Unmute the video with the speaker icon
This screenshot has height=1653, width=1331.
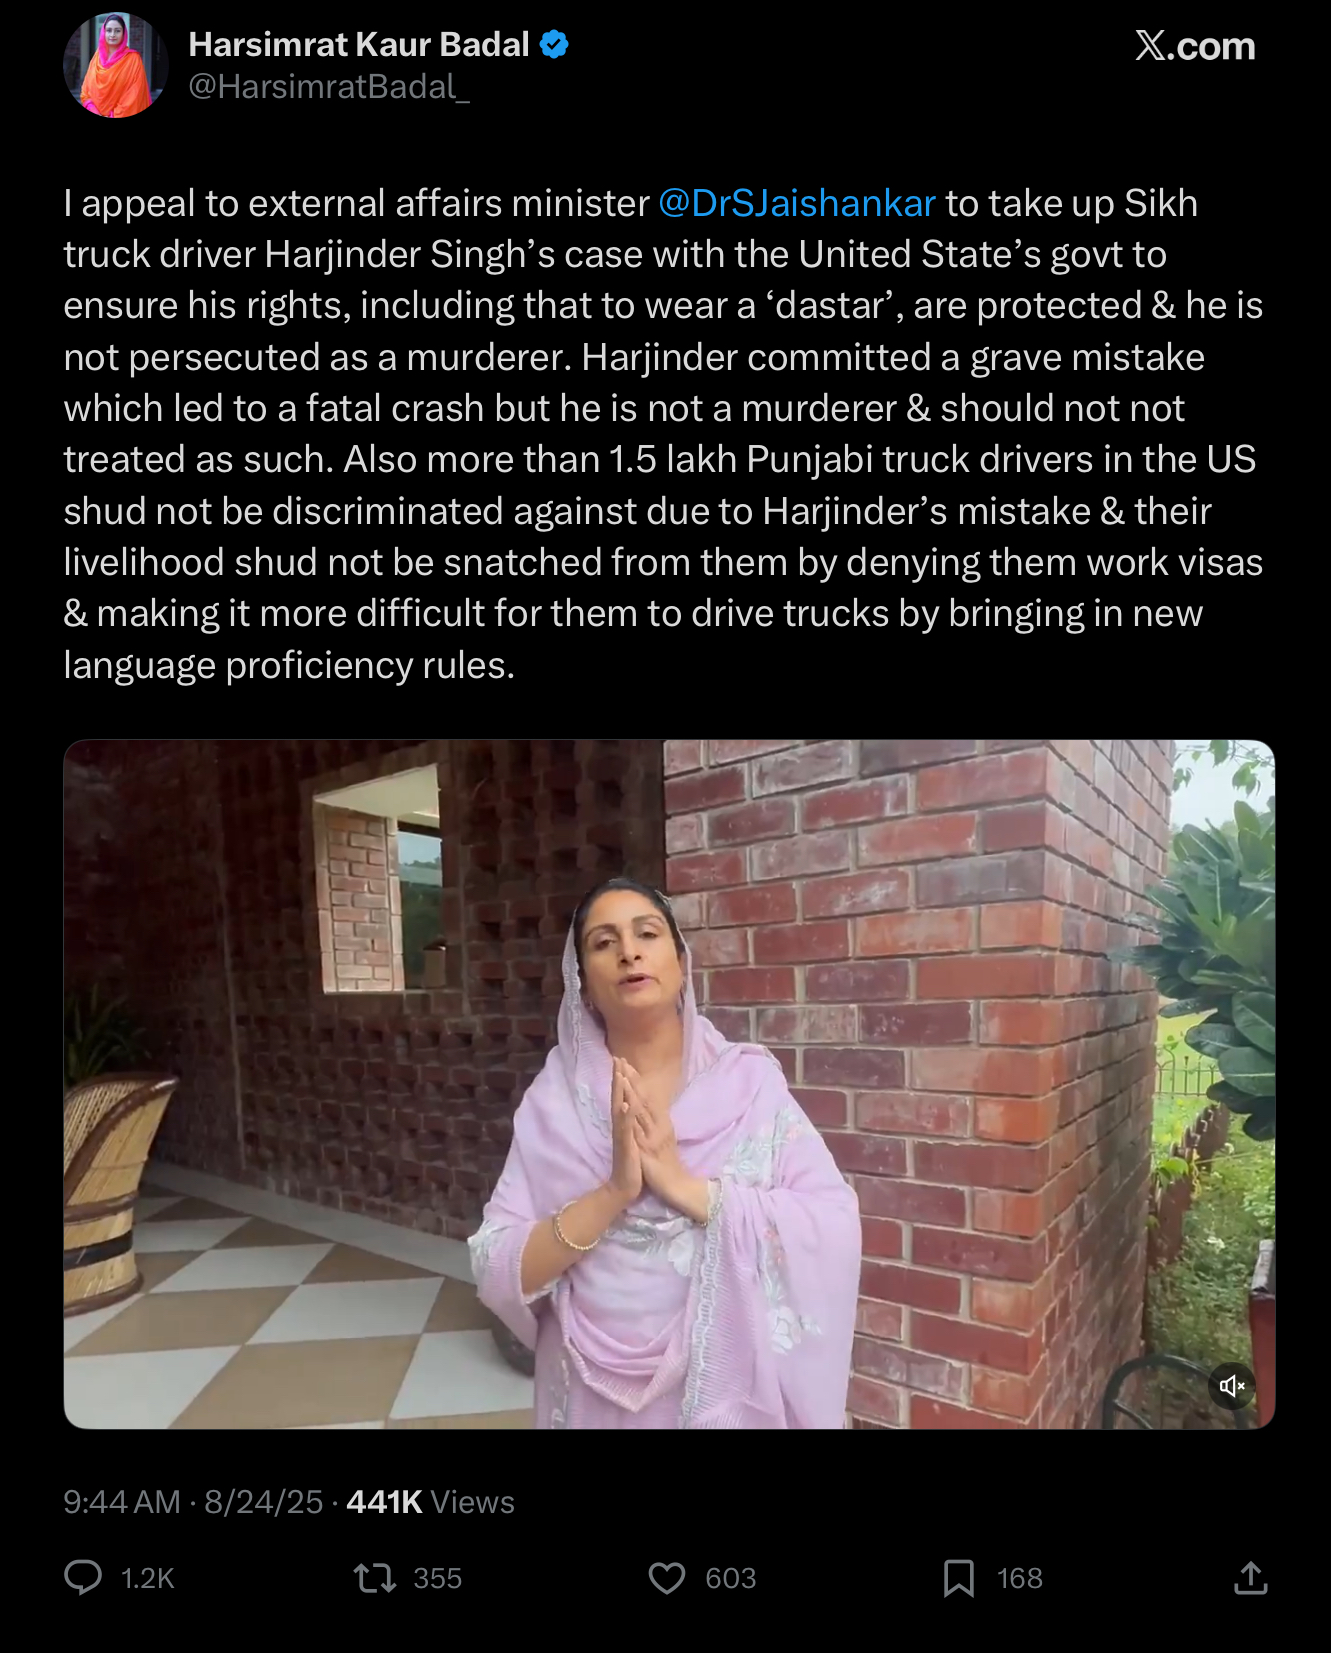click(1232, 1385)
